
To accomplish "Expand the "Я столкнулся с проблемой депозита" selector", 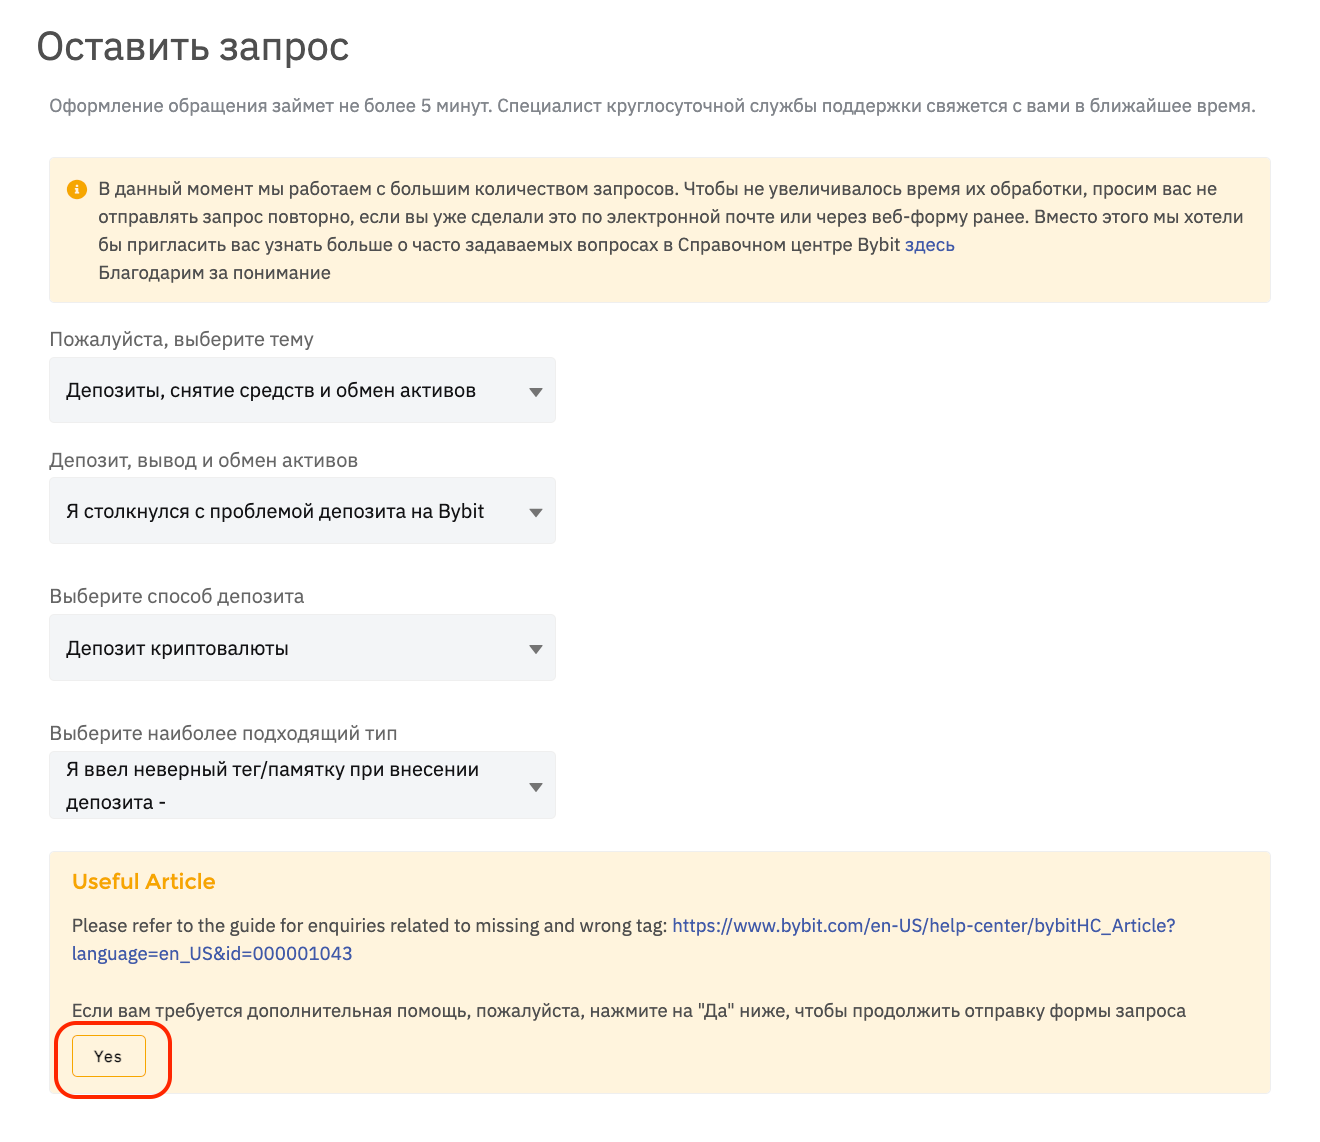I will click(x=275, y=512).
